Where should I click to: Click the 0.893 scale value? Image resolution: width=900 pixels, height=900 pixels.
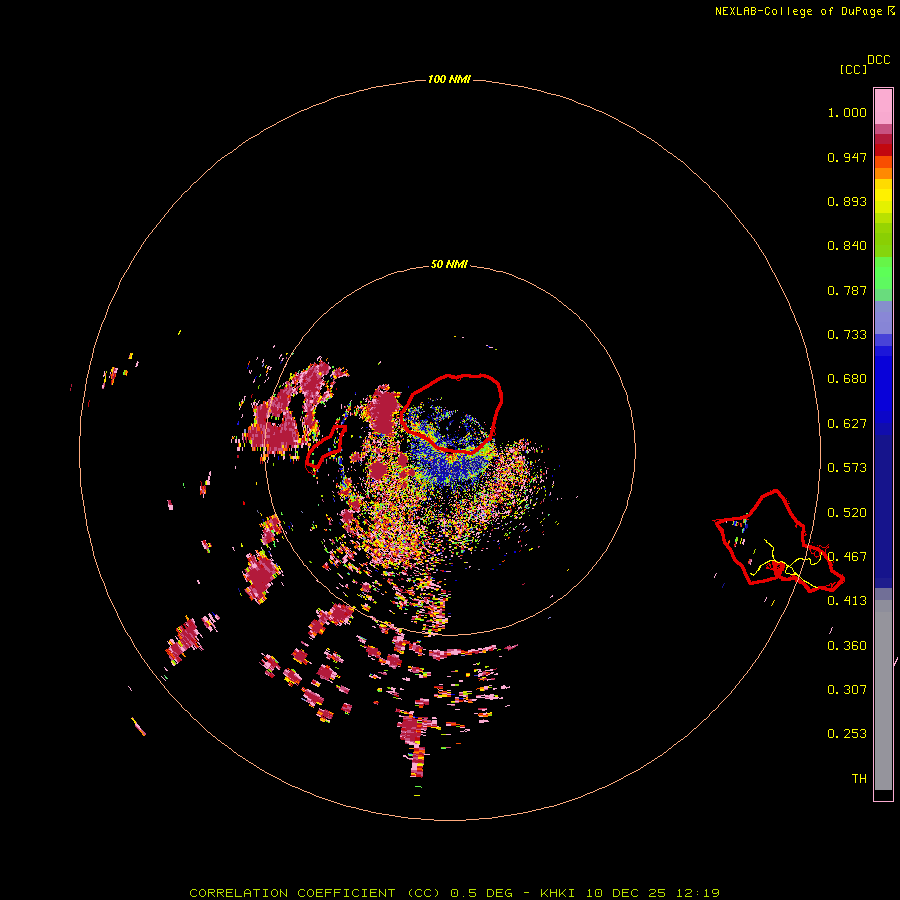(x=847, y=201)
